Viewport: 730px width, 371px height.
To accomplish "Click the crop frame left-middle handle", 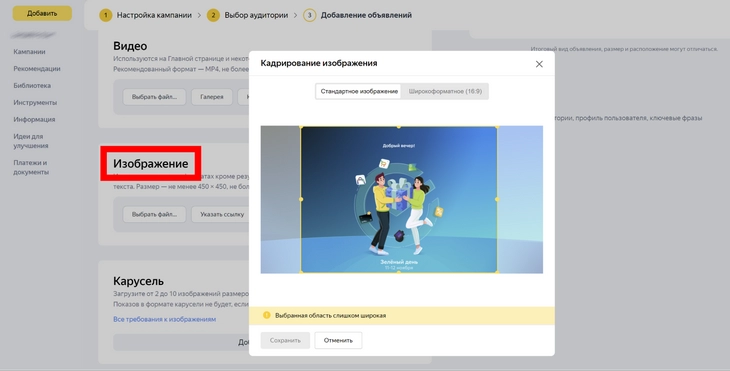I will click(x=301, y=199).
